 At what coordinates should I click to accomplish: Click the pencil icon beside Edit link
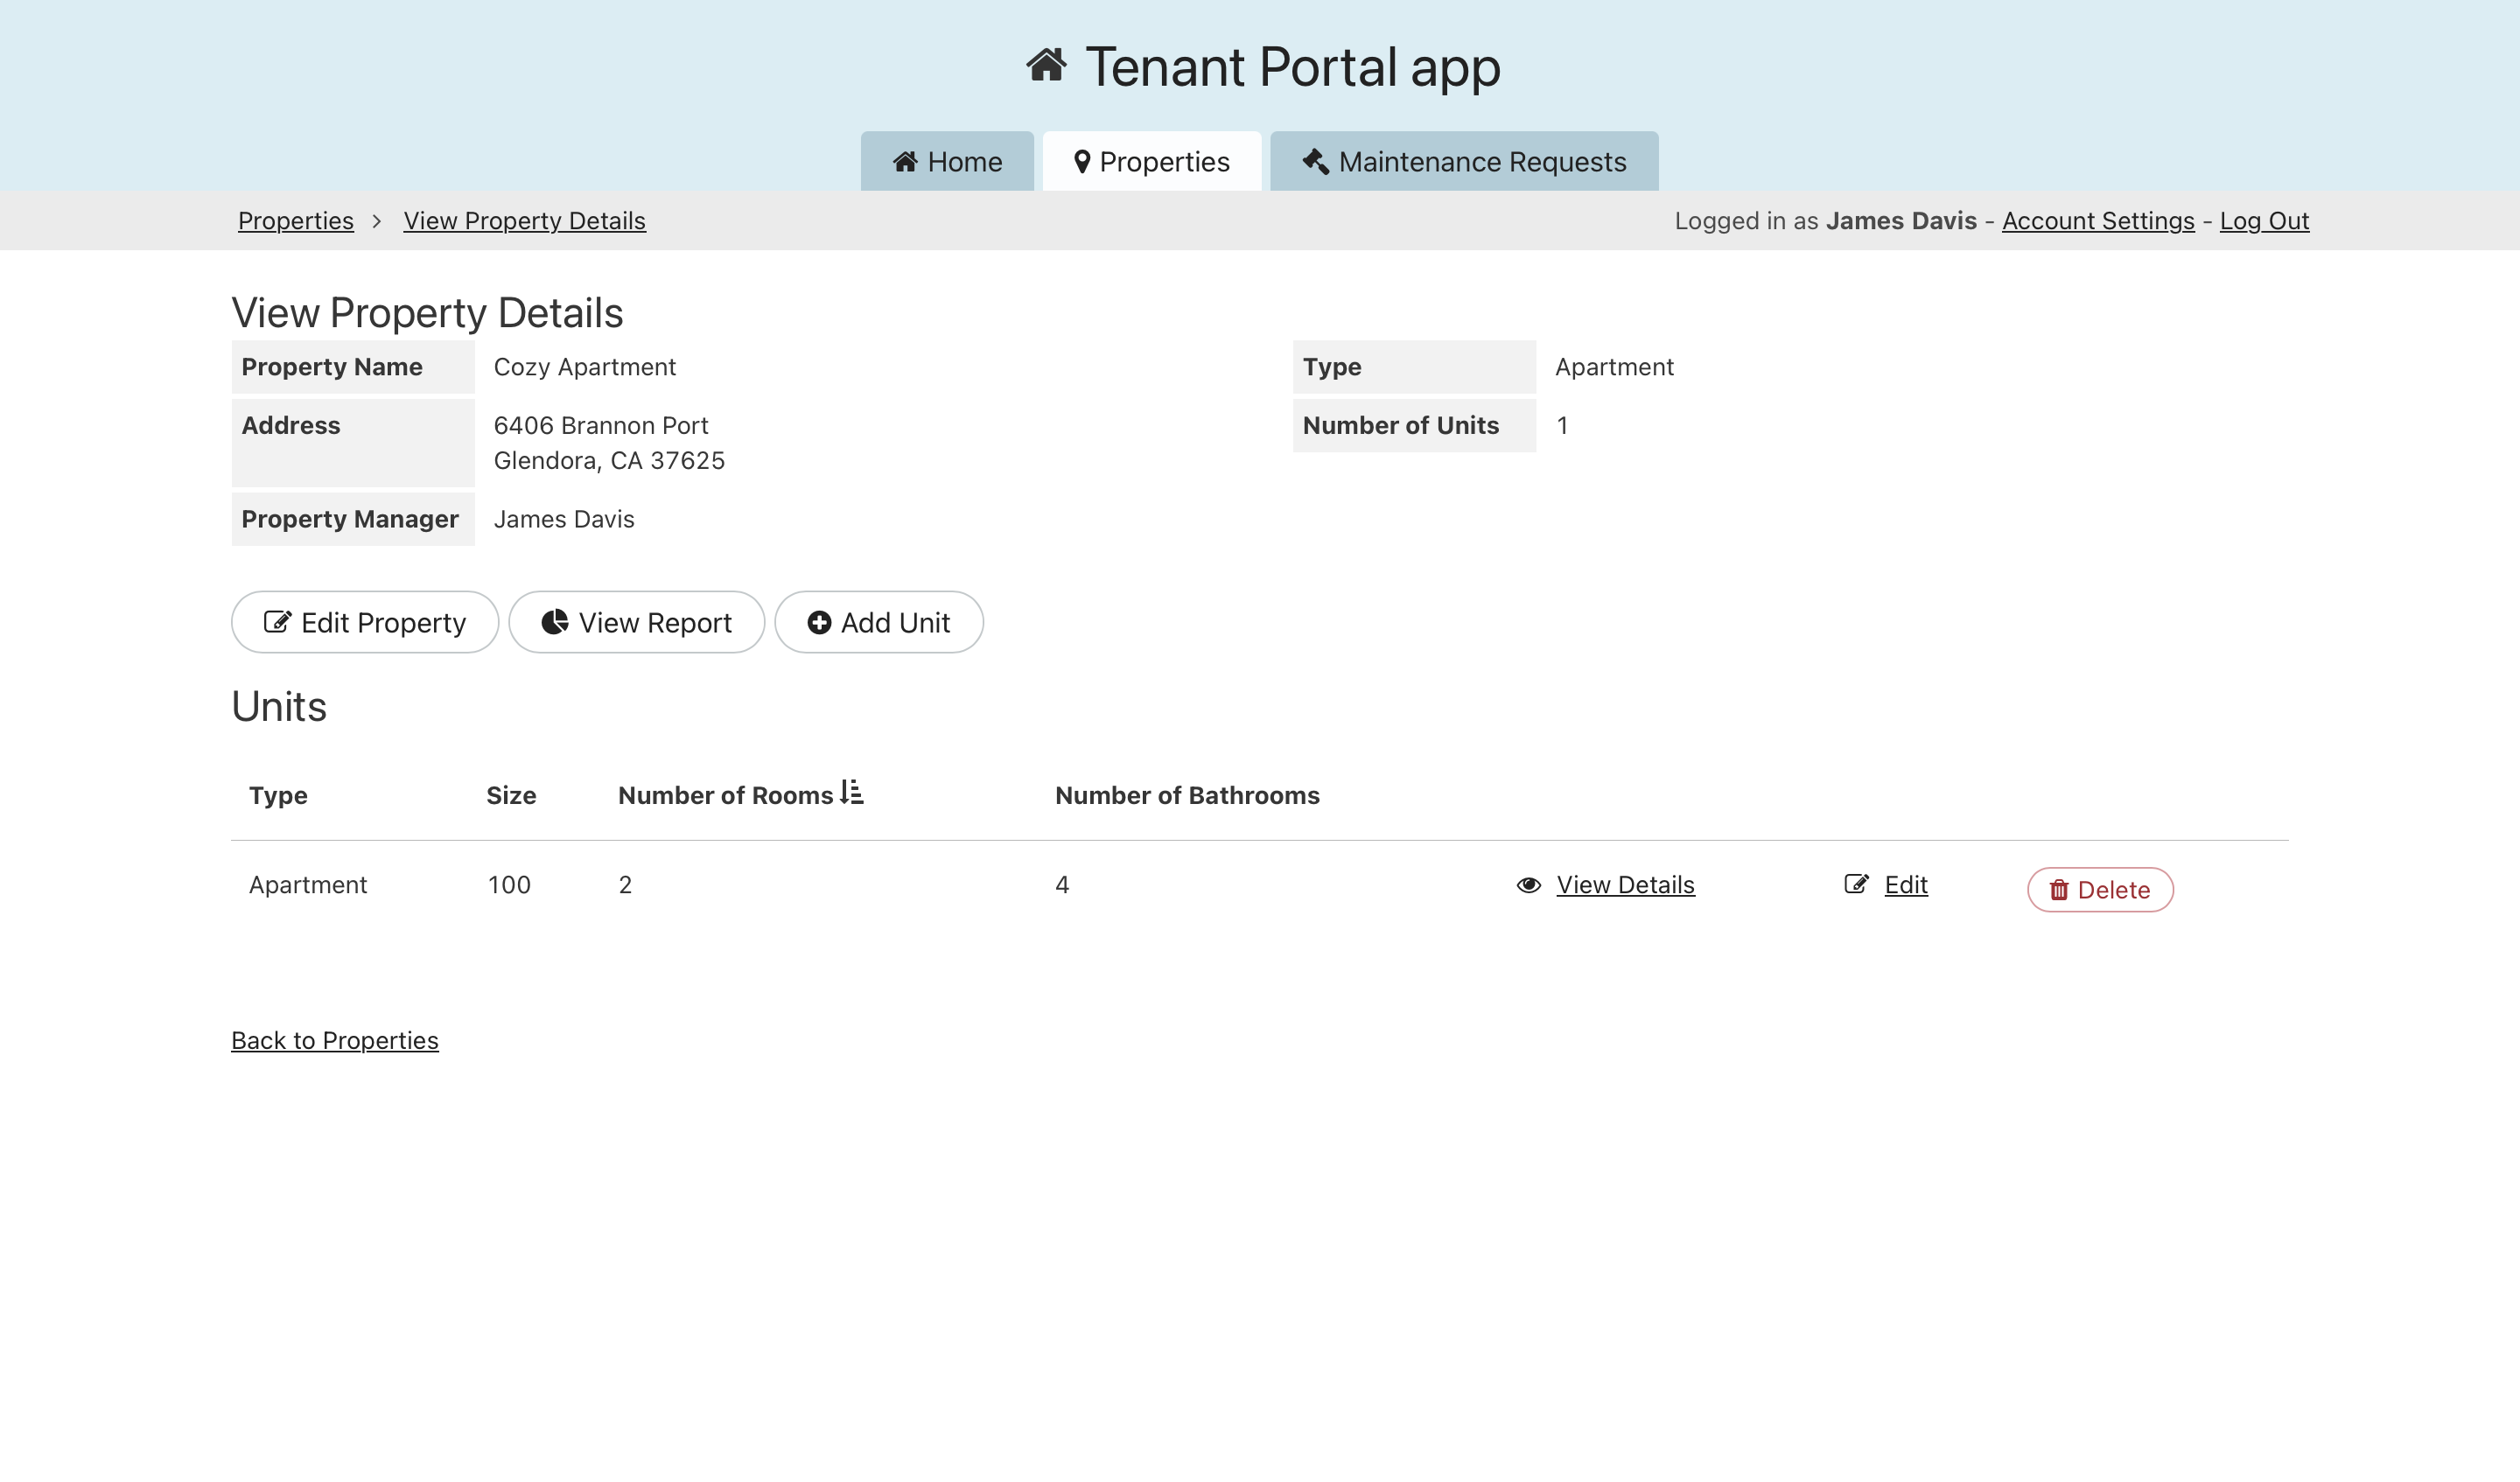[1856, 884]
